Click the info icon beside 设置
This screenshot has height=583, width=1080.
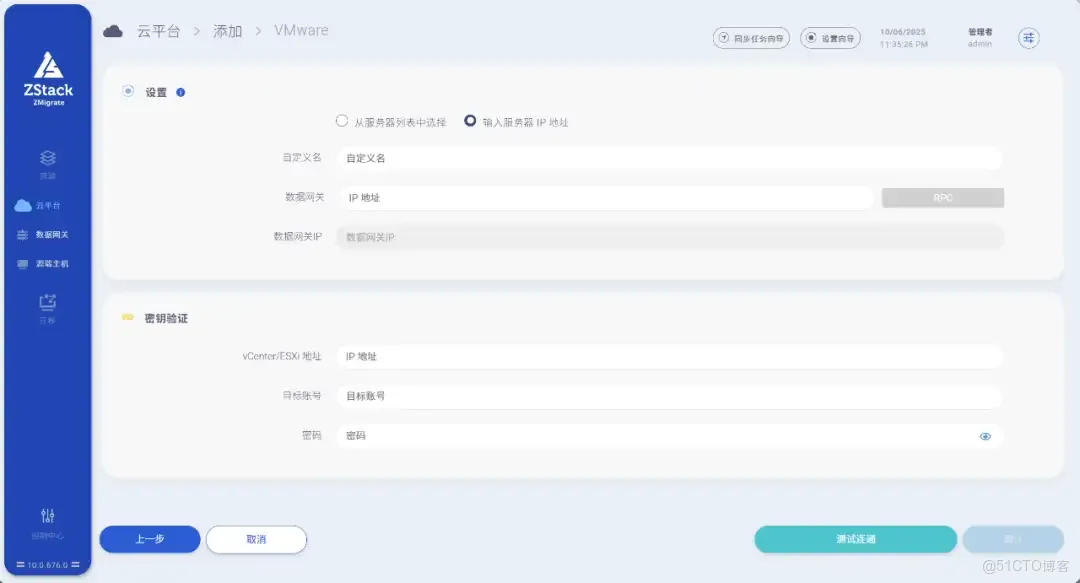[179, 91]
